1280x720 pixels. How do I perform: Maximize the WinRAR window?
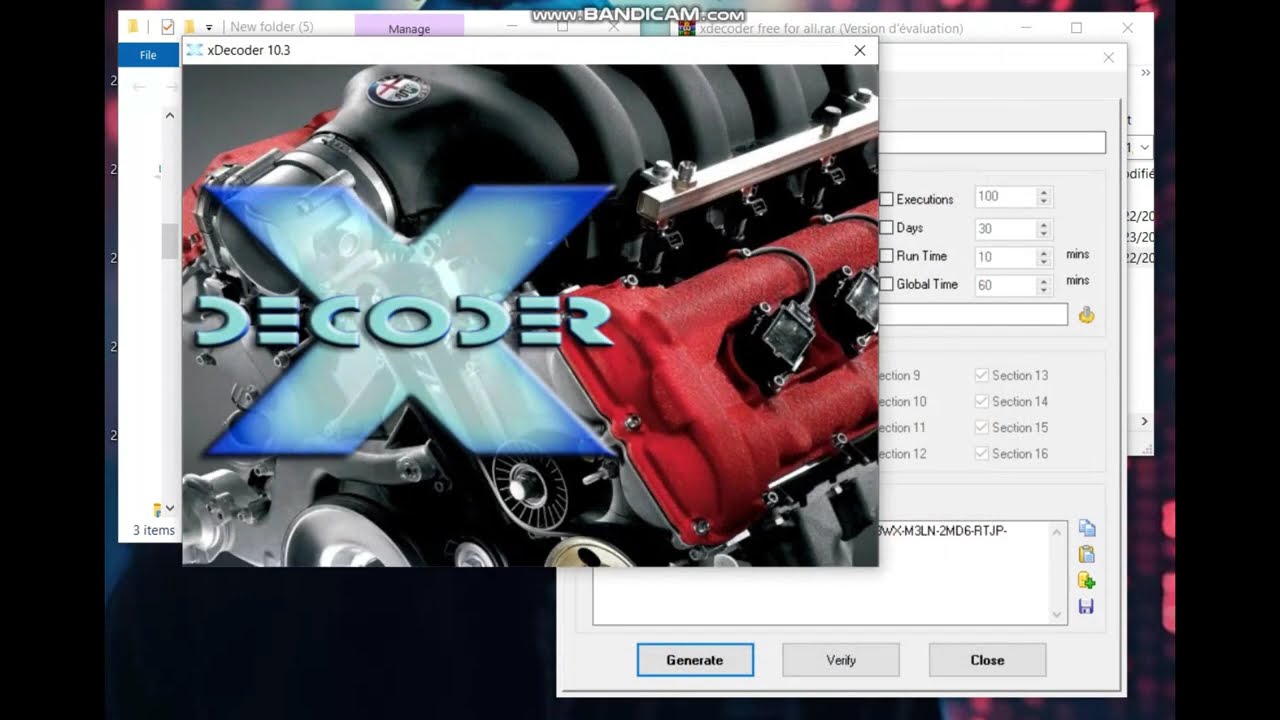pos(1076,28)
